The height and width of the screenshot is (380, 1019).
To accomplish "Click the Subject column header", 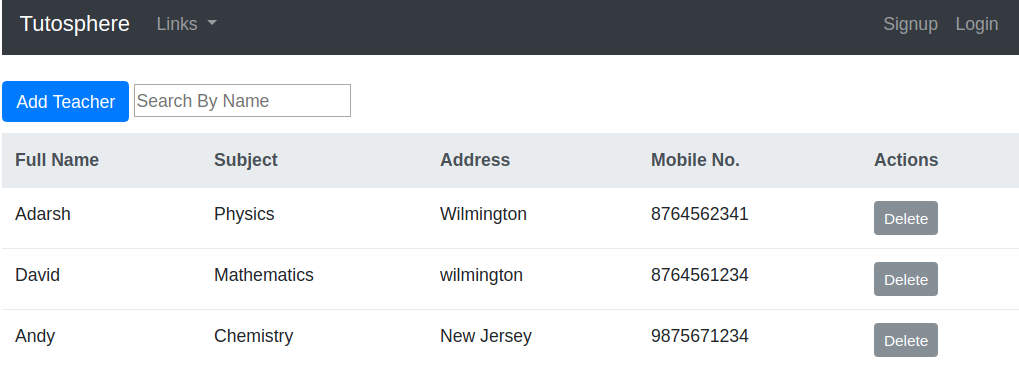I will pos(246,160).
